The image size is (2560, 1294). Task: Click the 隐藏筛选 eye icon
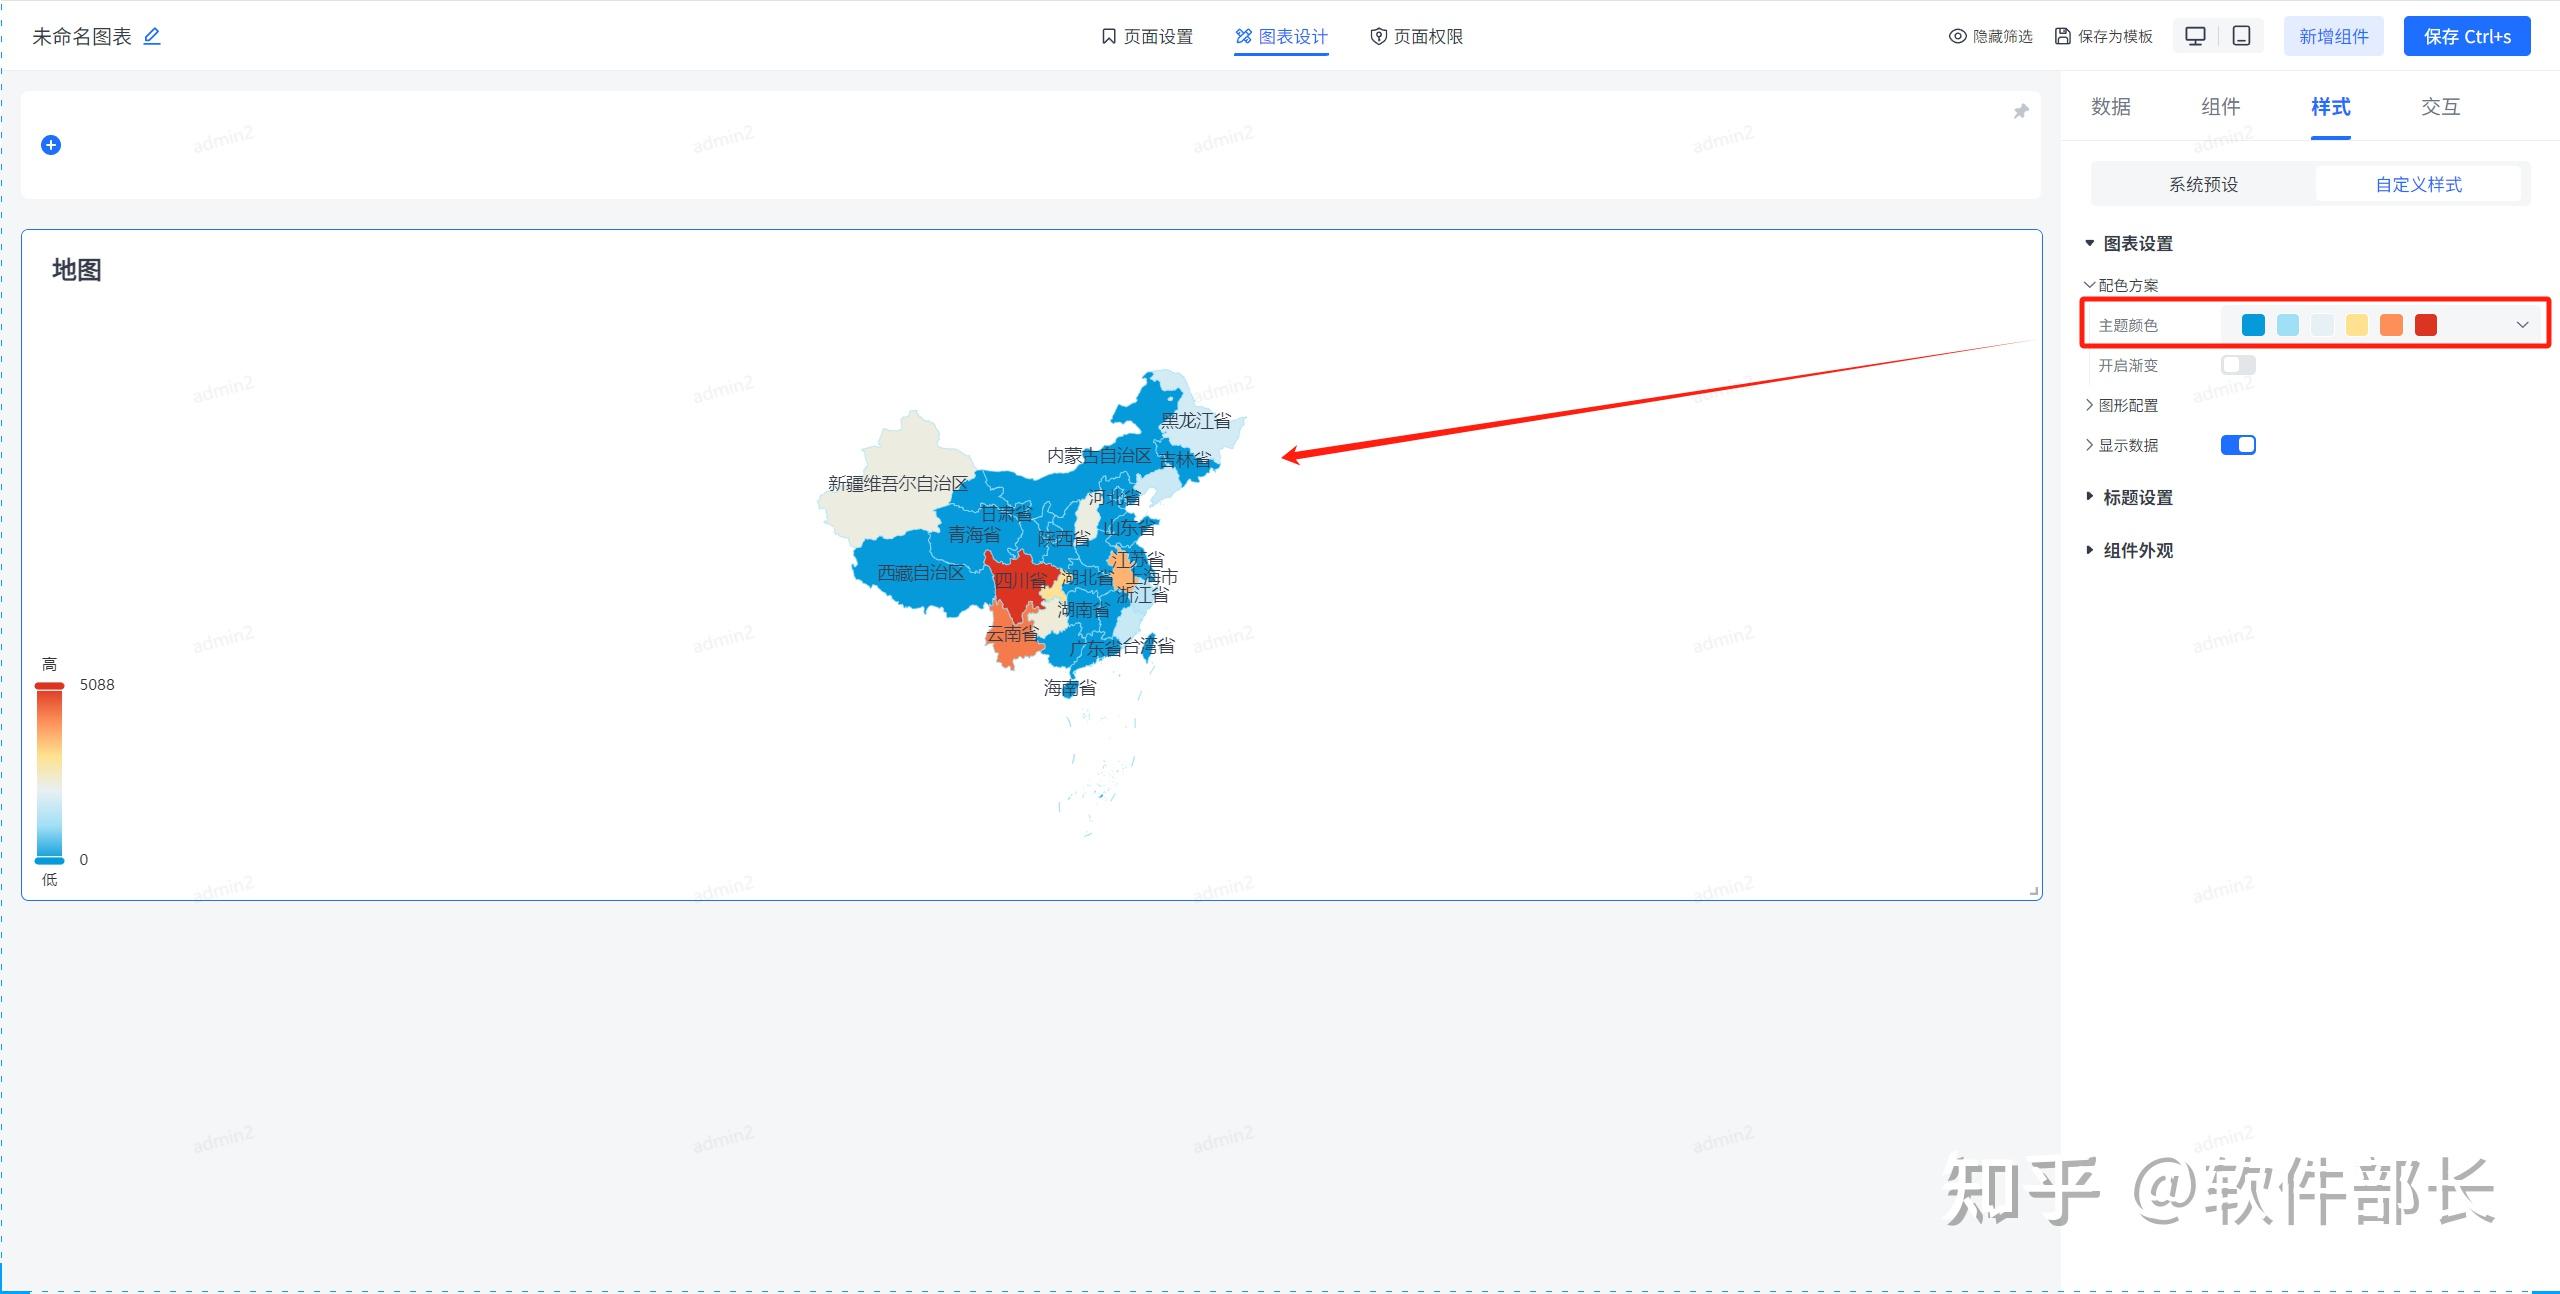(x=1957, y=36)
